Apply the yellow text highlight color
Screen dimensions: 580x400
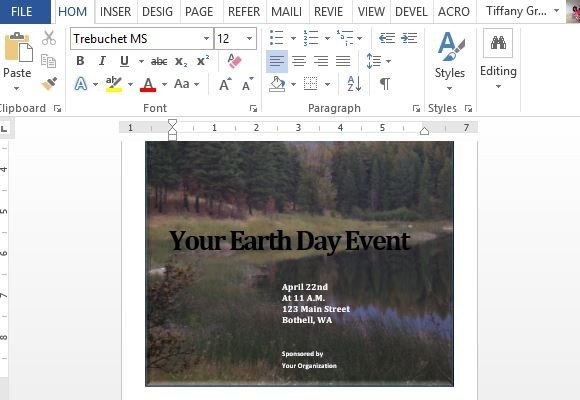[114, 84]
